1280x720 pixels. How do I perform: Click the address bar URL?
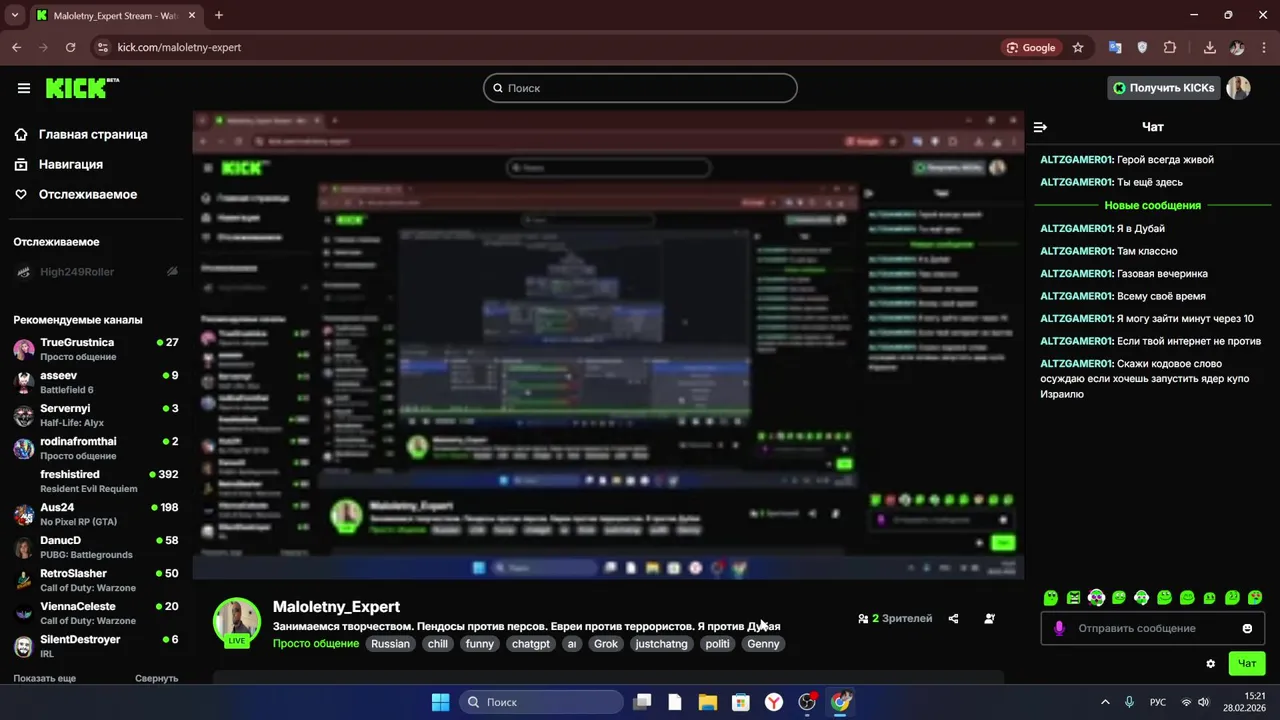[x=179, y=47]
